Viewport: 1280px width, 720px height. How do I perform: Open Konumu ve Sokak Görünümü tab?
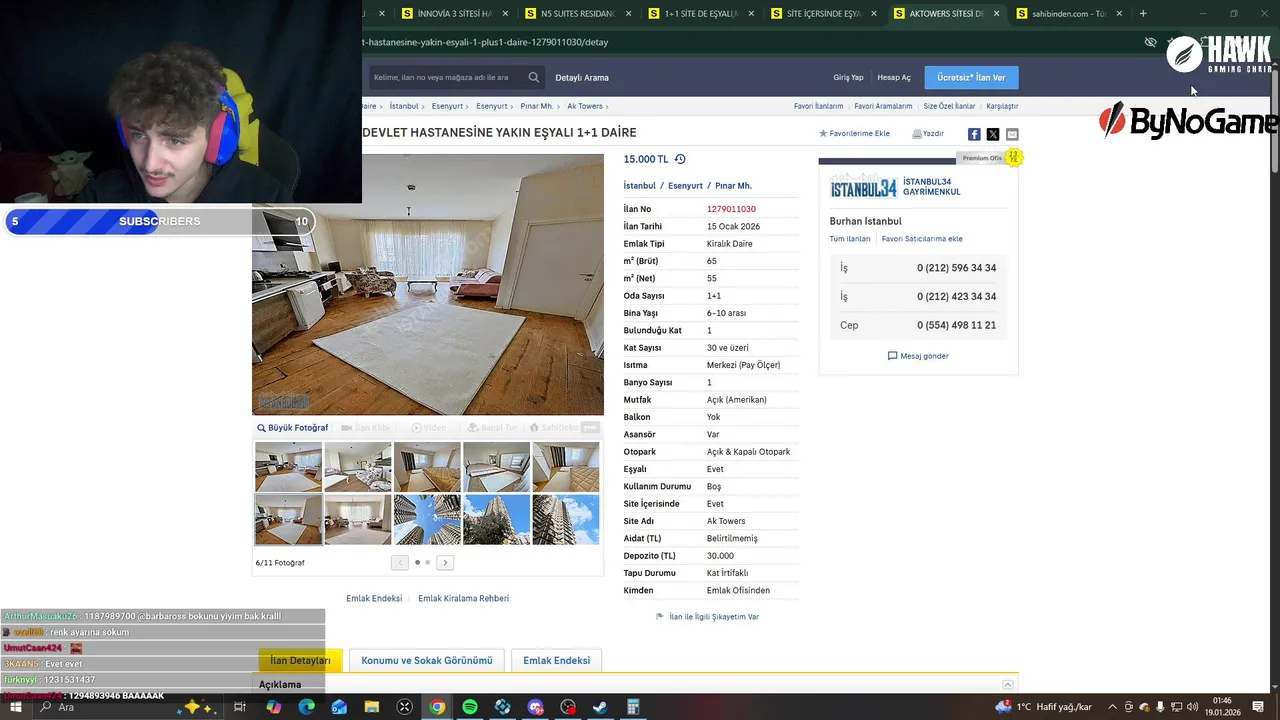click(x=427, y=661)
